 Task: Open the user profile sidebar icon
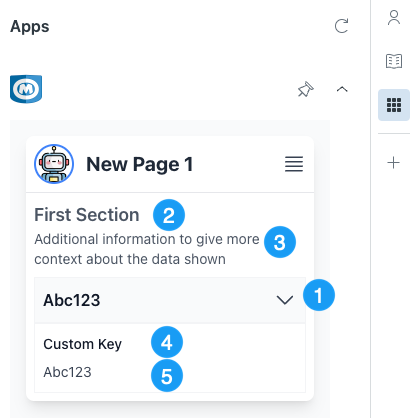tap(394, 18)
